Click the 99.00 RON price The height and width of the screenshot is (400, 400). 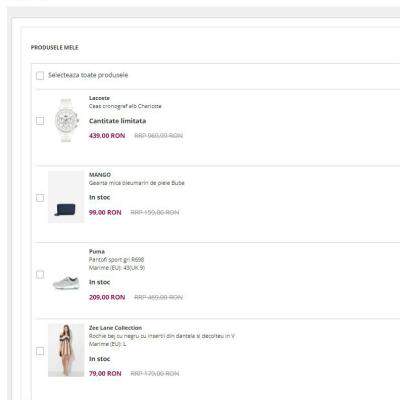[x=105, y=212]
